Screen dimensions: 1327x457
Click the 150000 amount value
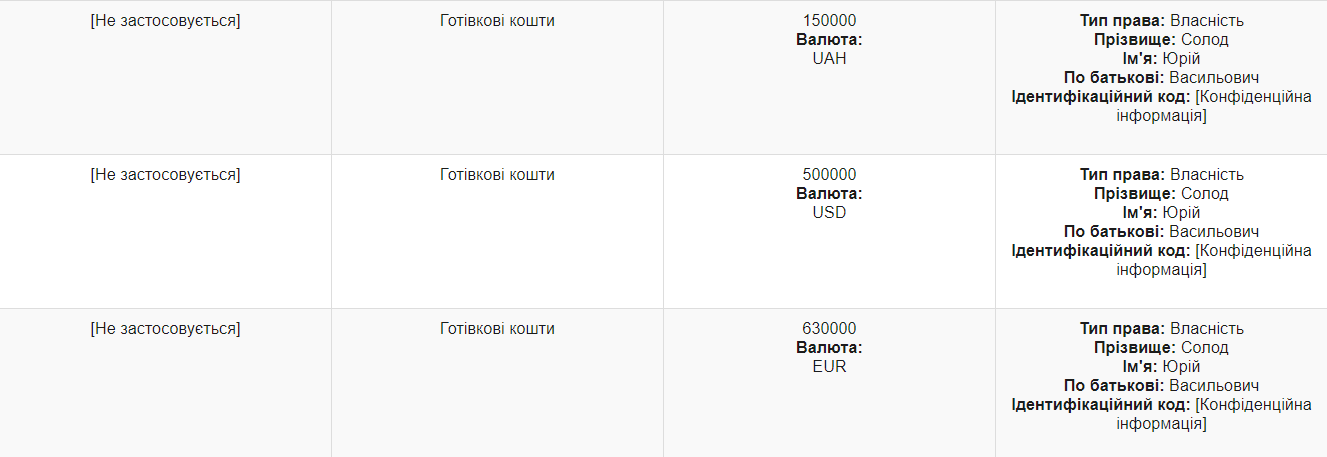[829, 20]
